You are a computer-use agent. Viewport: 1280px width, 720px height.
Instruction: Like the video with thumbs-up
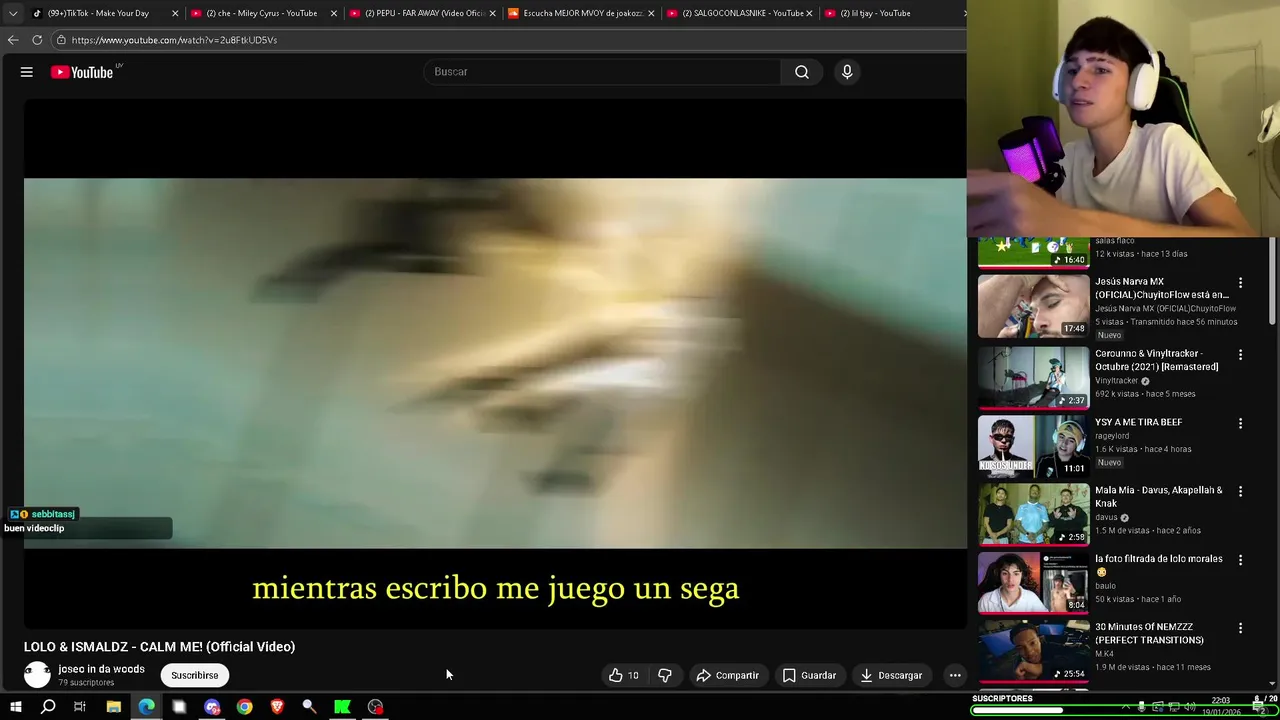[624, 675]
